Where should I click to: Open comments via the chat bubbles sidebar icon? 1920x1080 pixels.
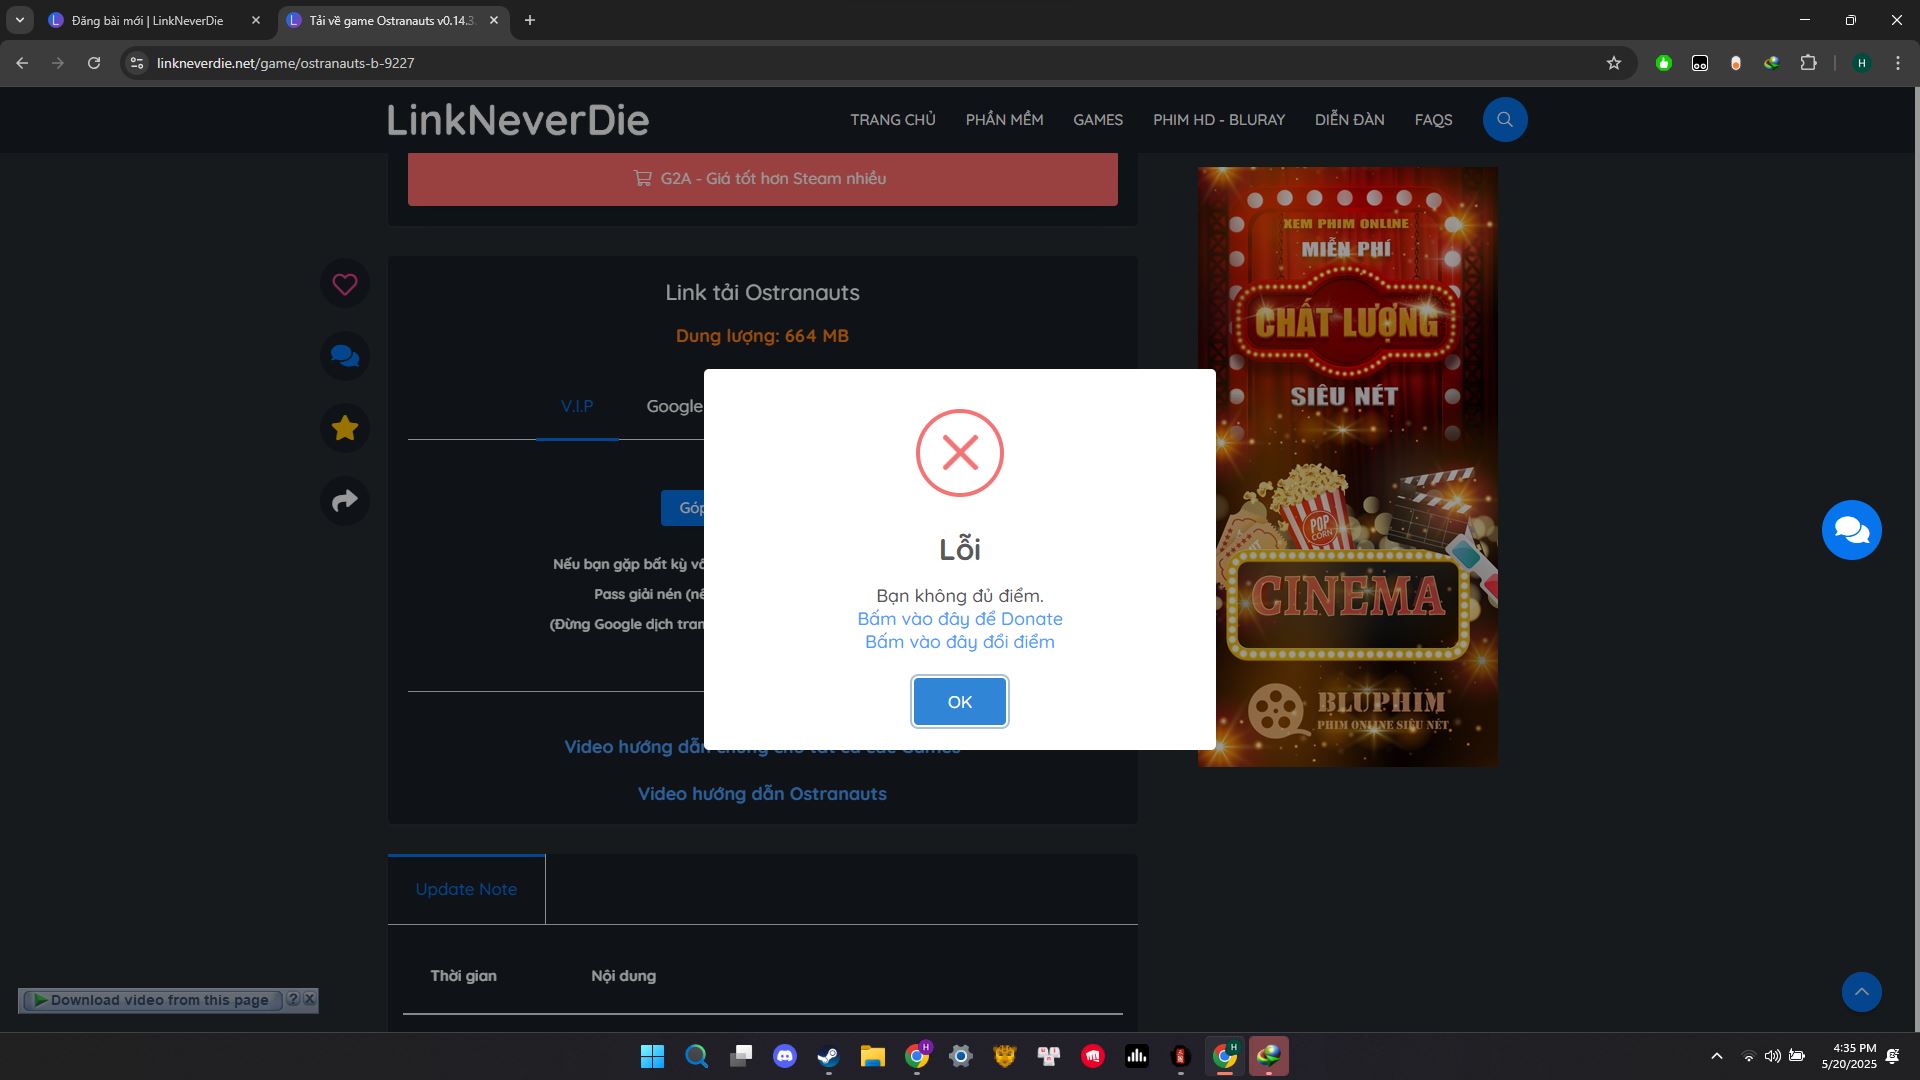[344, 355]
